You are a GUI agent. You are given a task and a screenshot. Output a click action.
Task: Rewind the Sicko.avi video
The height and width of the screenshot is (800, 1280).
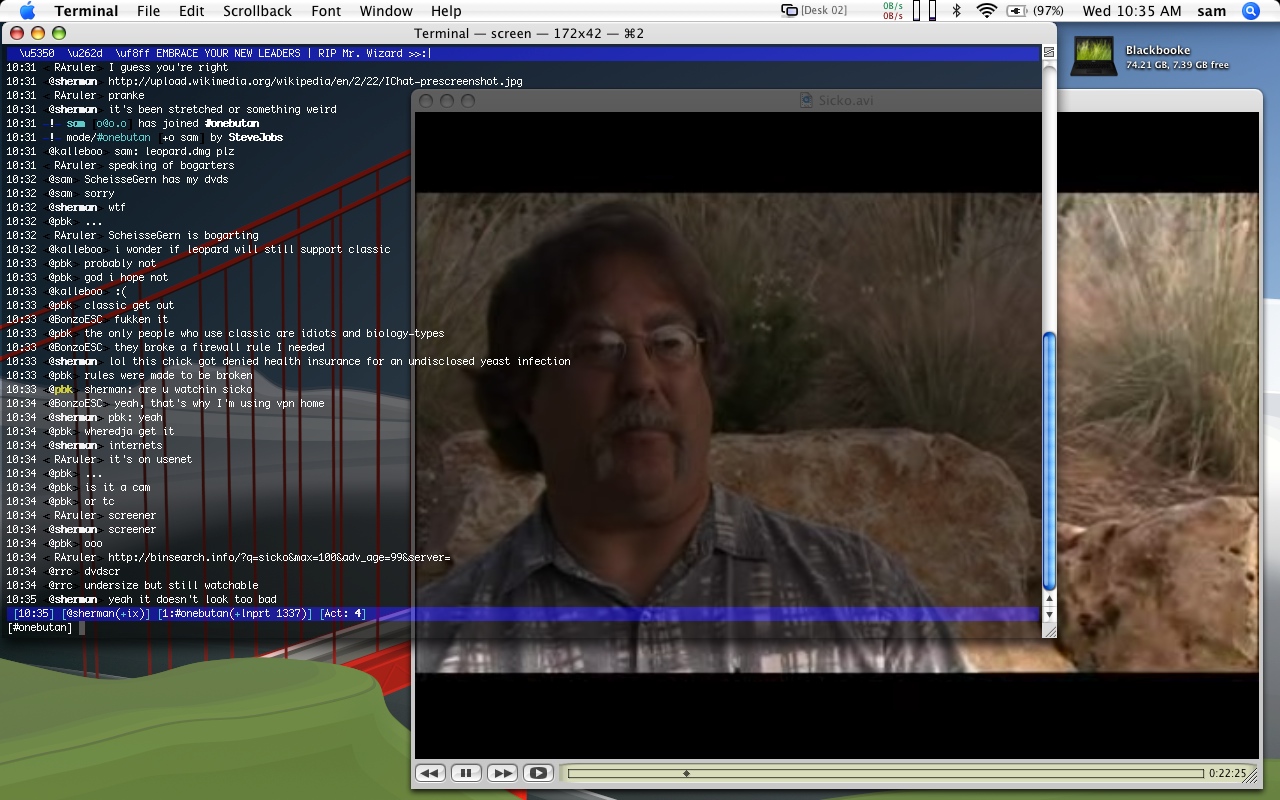pyautogui.click(x=430, y=773)
